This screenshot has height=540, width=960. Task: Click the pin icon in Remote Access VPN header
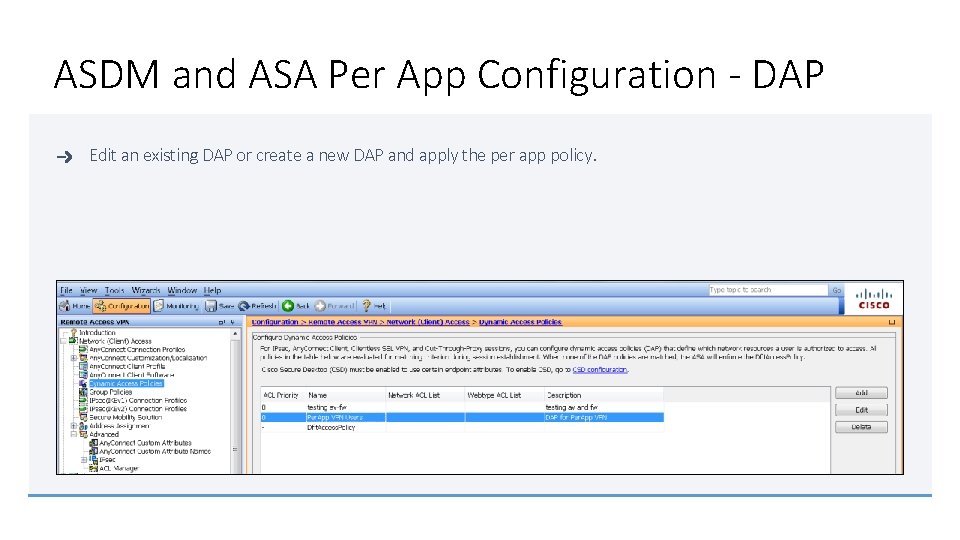coord(232,322)
